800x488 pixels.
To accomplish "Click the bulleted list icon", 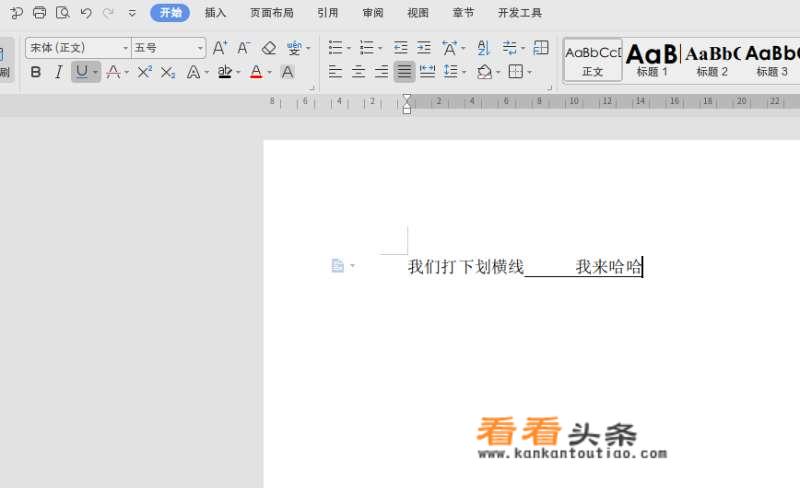I will 335,48.
